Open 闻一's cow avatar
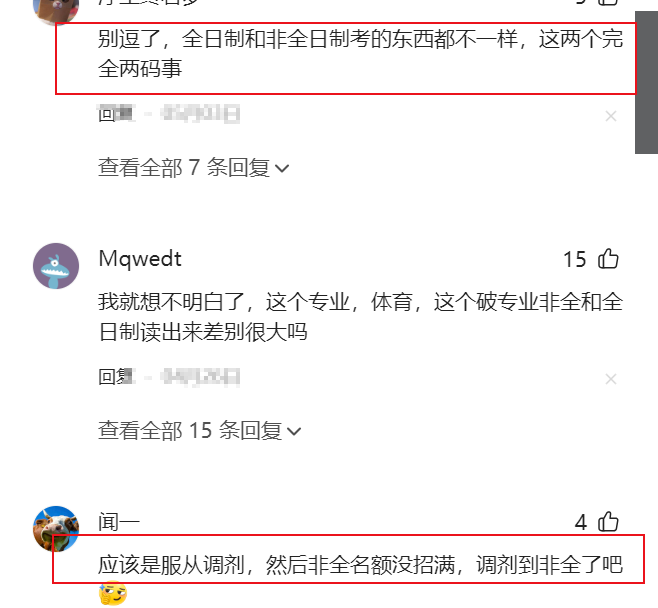The image size is (658, 608). (x=56, y=529)
